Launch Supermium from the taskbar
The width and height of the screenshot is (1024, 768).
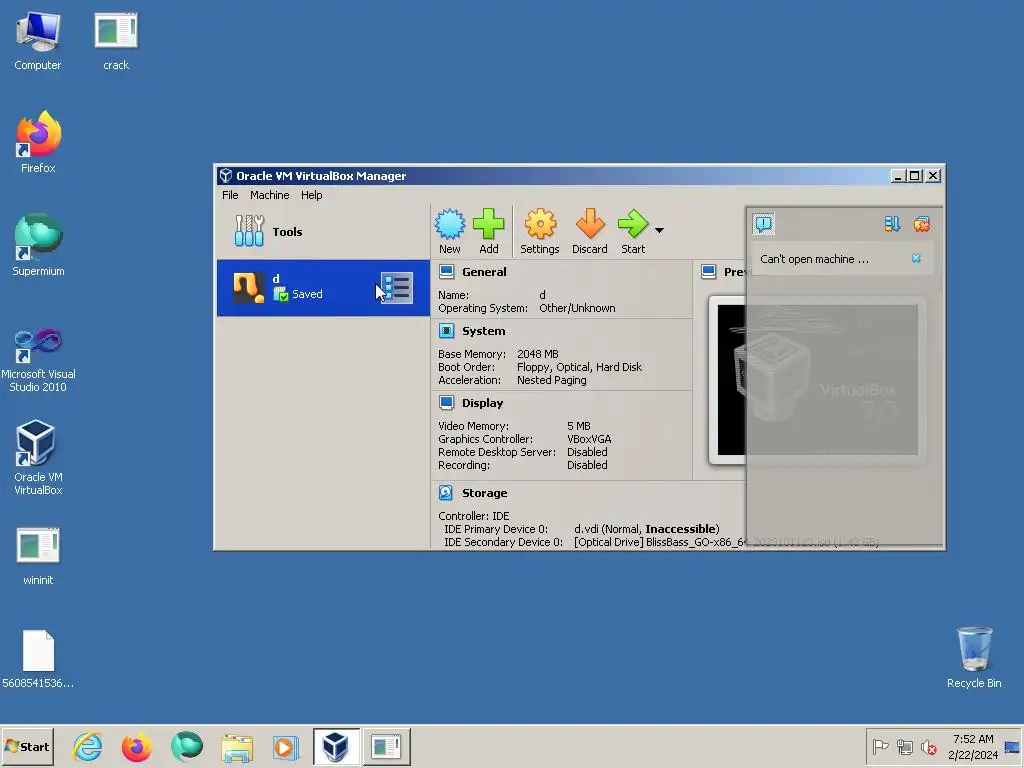point(187,746)
